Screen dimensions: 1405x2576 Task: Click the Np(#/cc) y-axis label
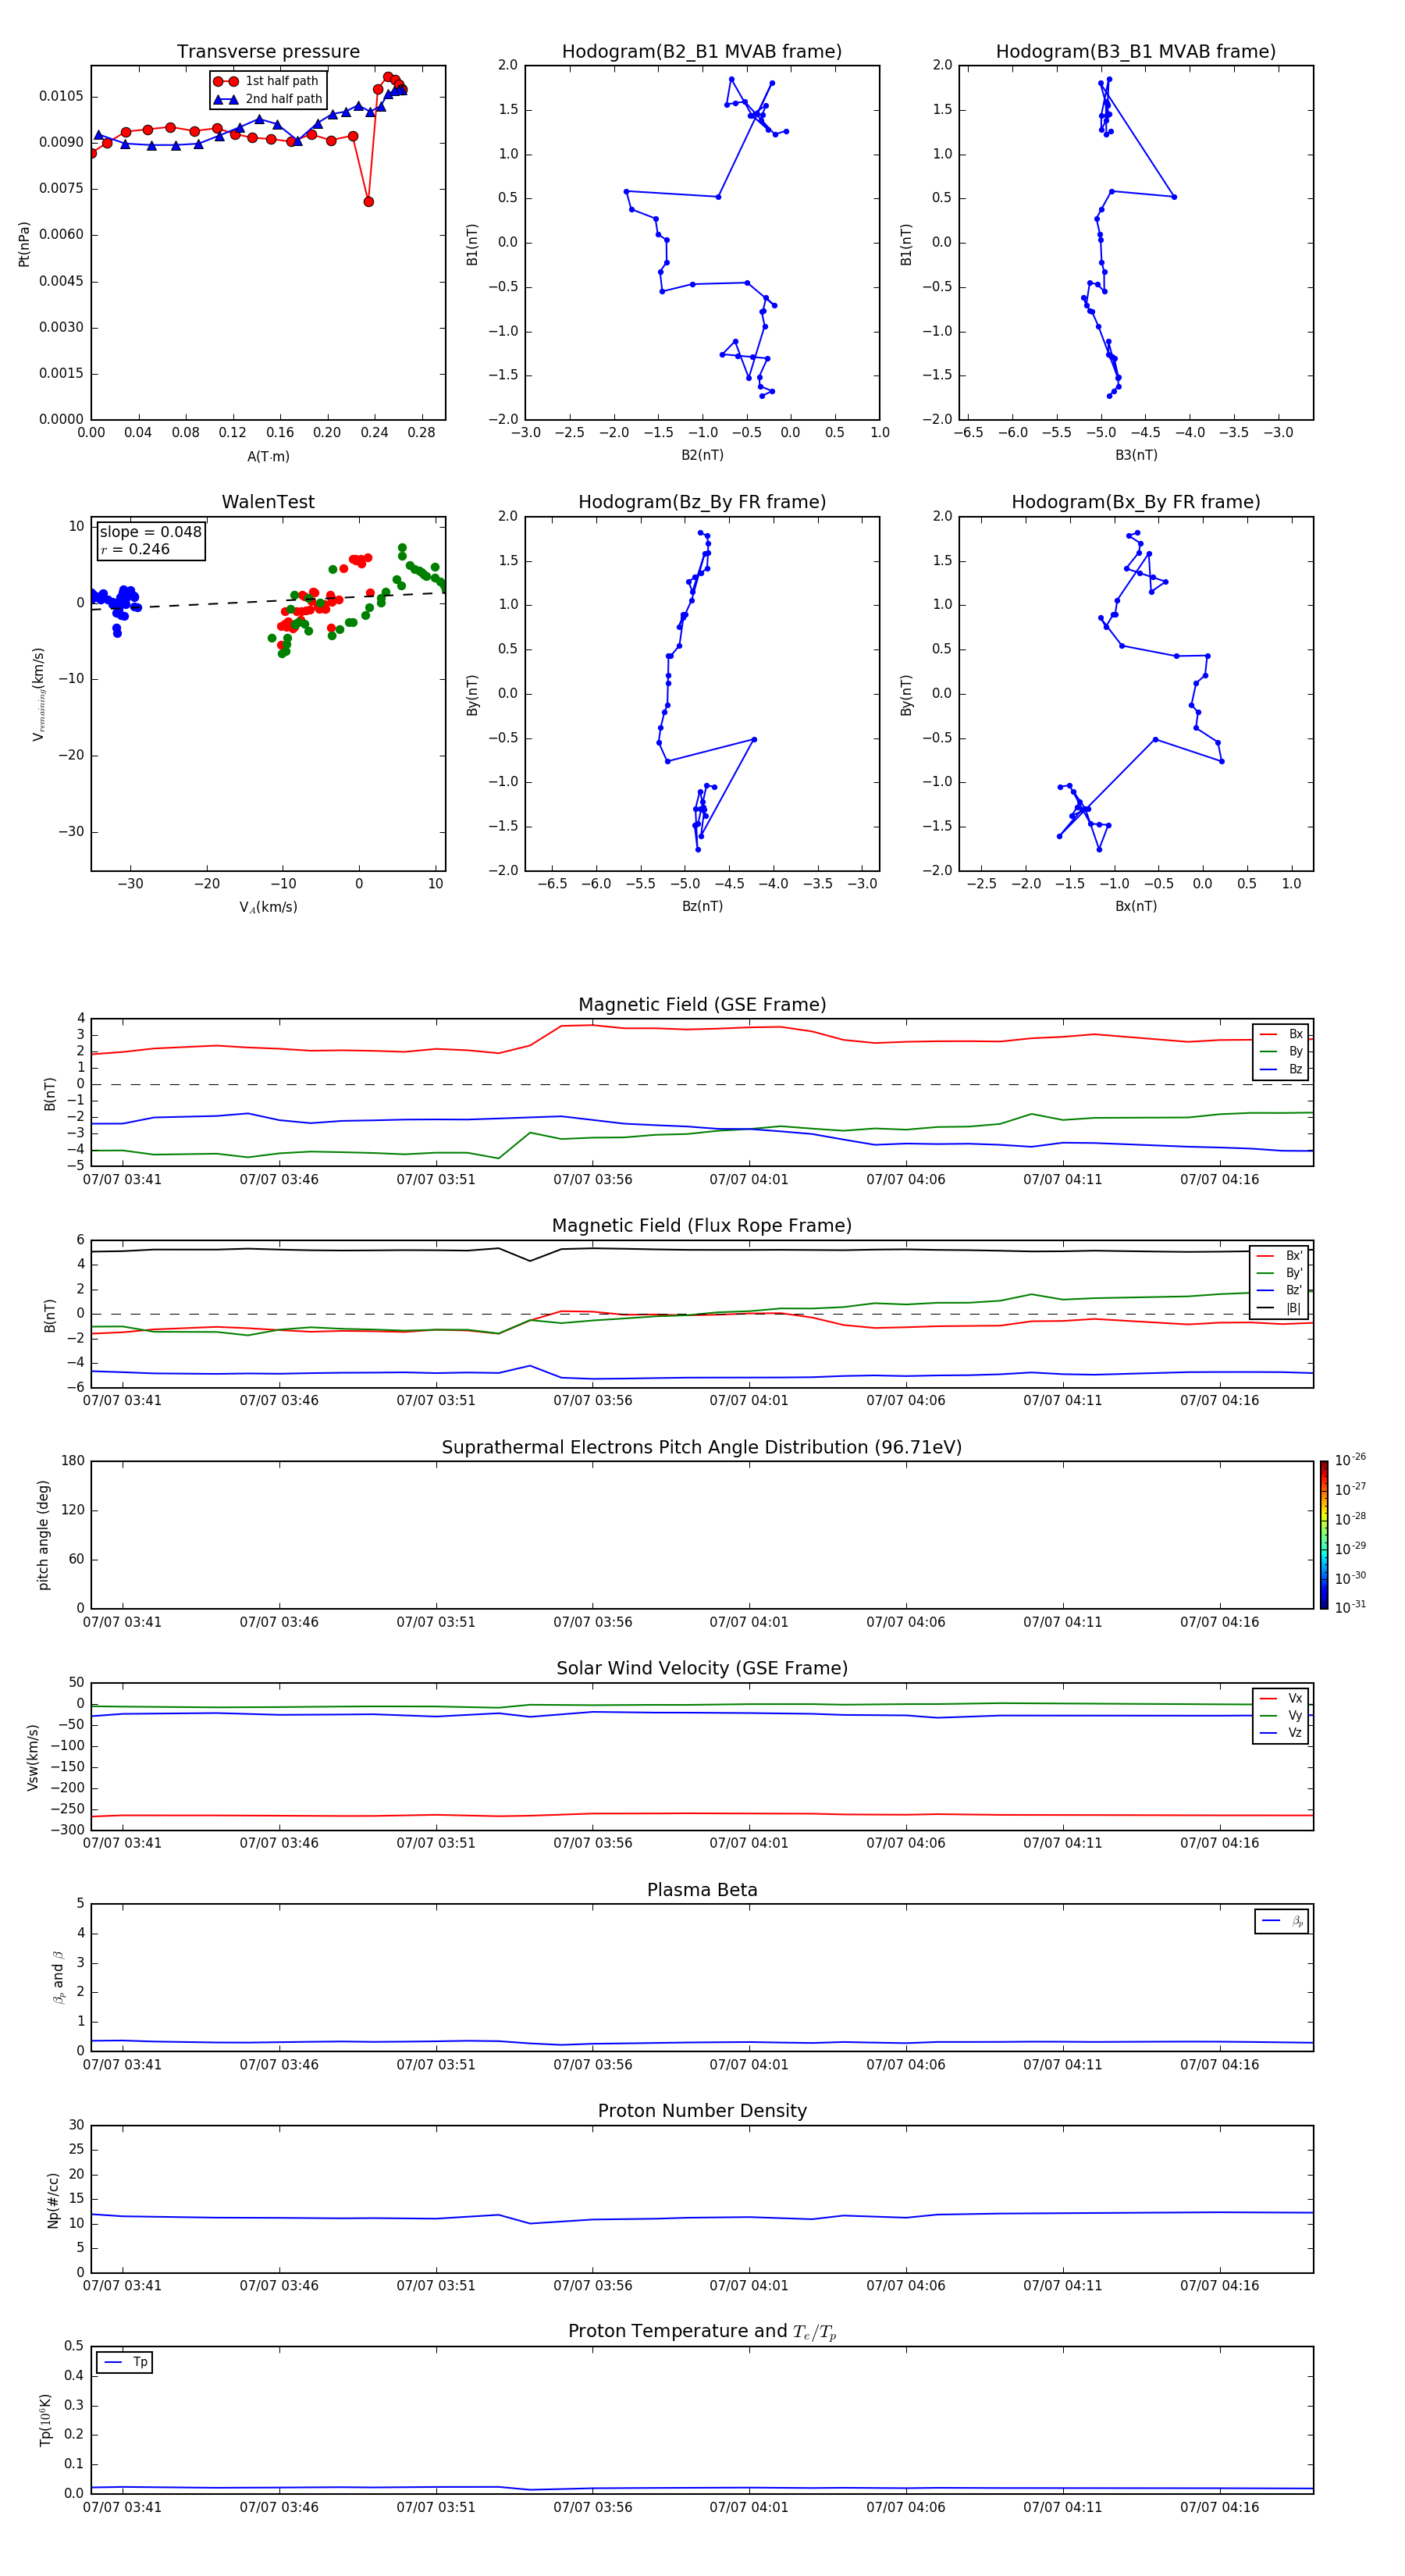53,2199
